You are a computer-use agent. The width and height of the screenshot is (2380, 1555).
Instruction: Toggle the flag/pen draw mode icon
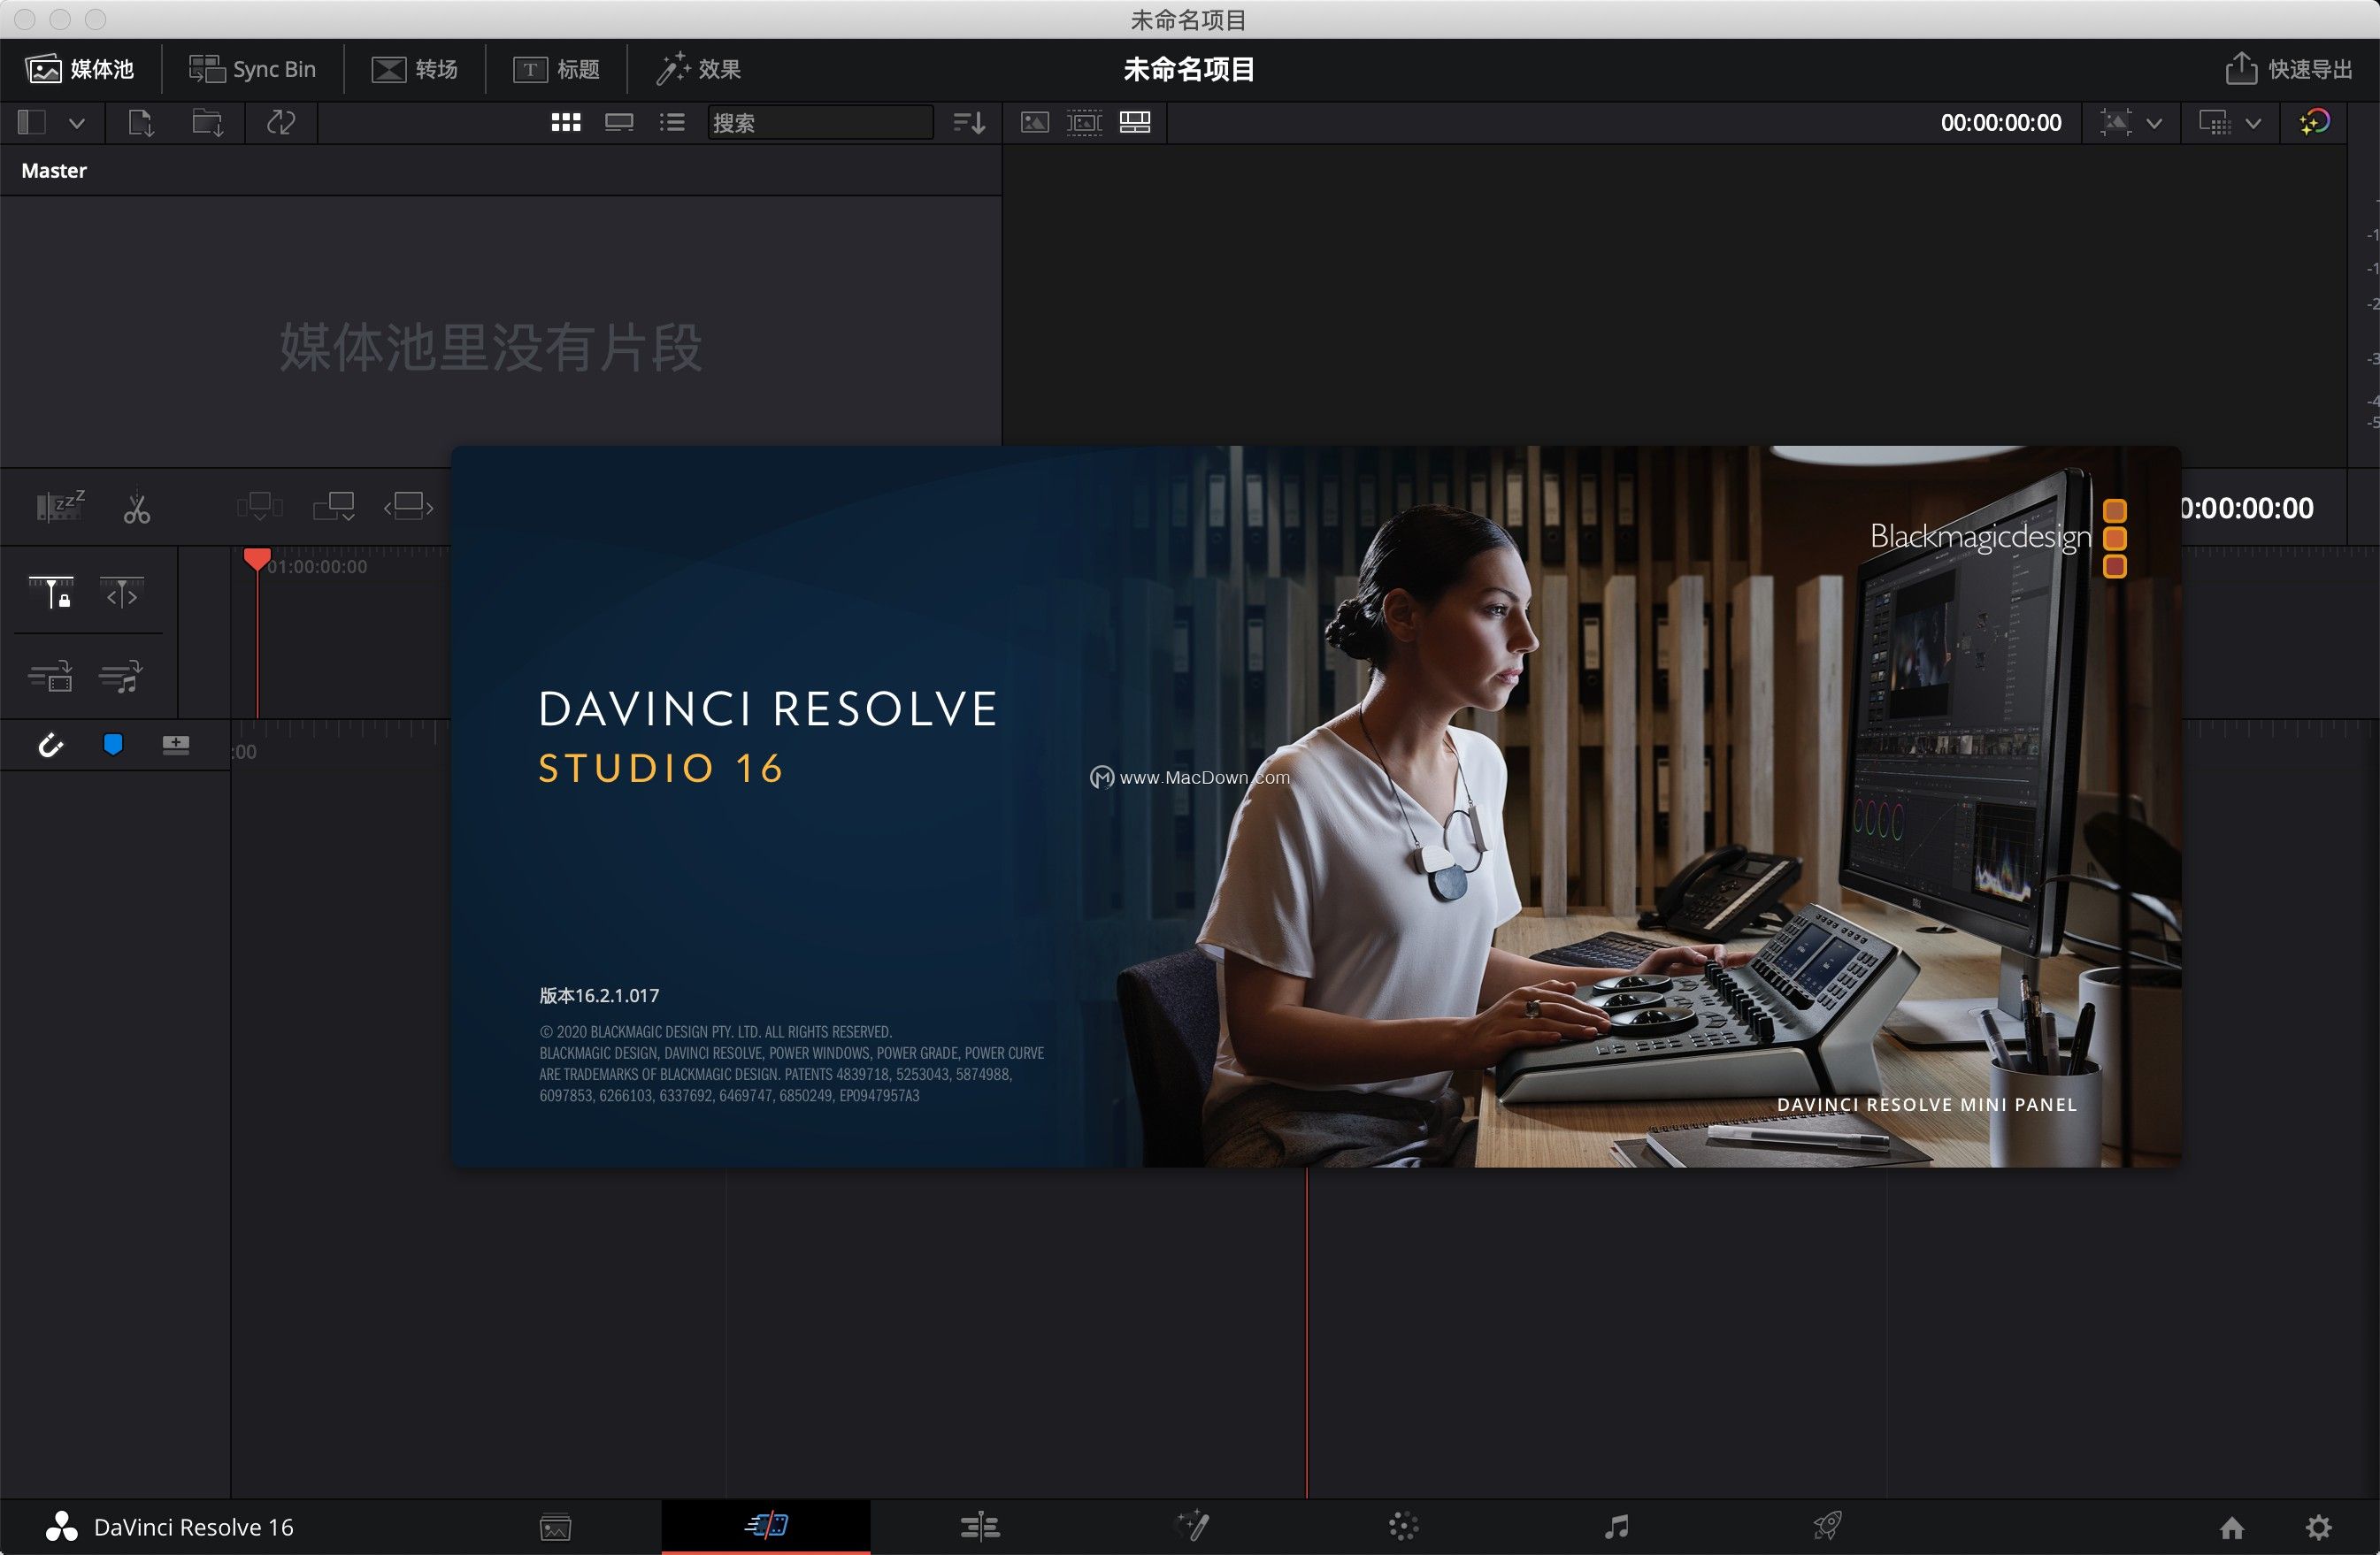(x=111, y=743)
